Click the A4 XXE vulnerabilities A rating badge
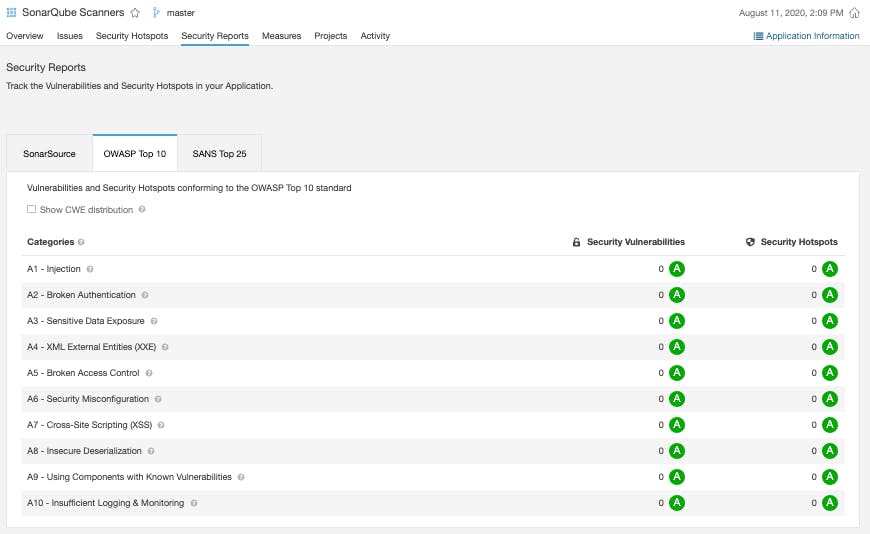The image size is (870, 534). click(x=677, y=347)
